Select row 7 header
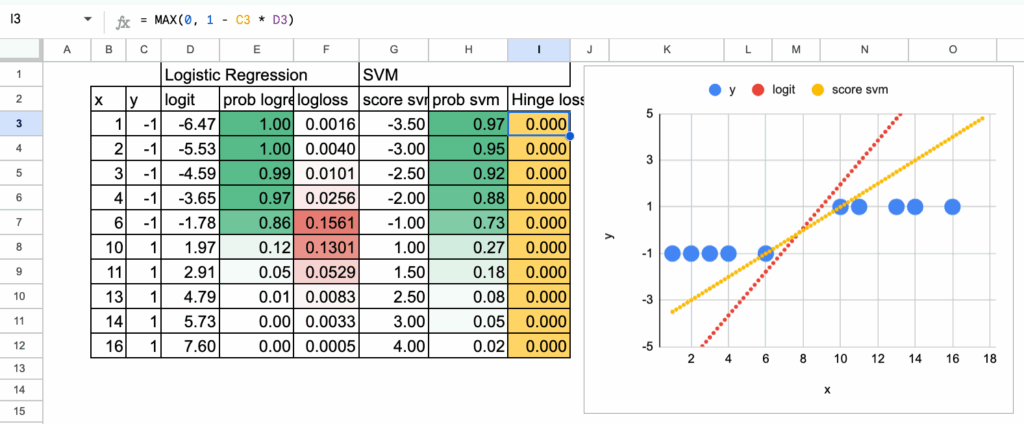Viewport: 1024px width, 424px height. point(20,222)
